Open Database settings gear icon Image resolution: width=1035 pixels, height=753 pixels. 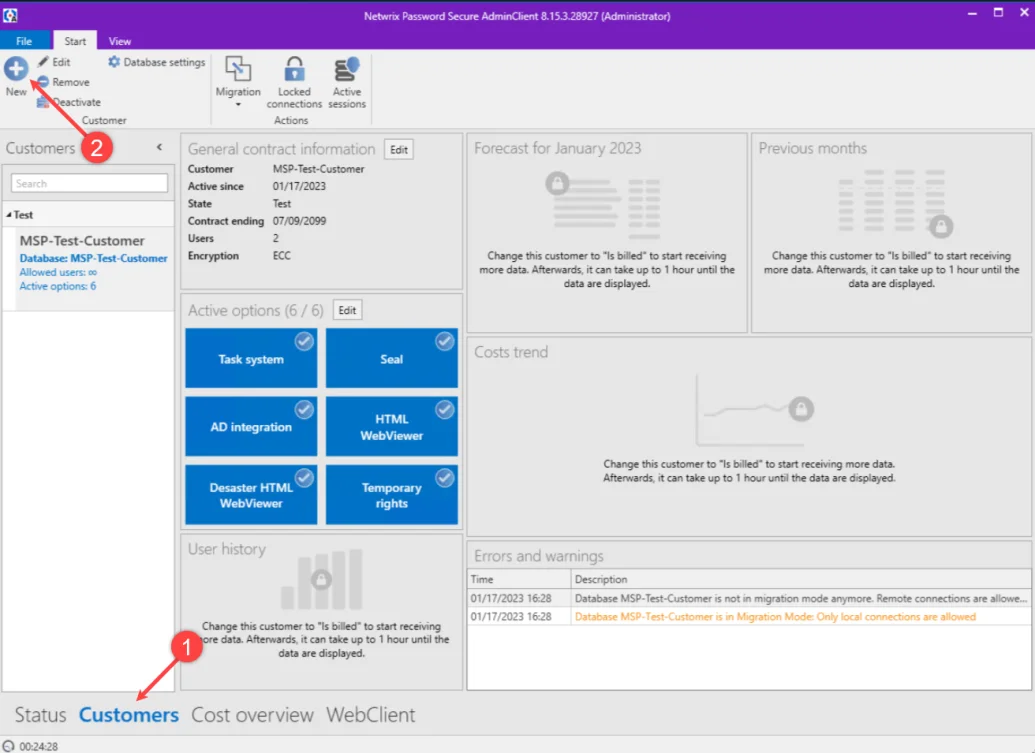tap(114, 62)
